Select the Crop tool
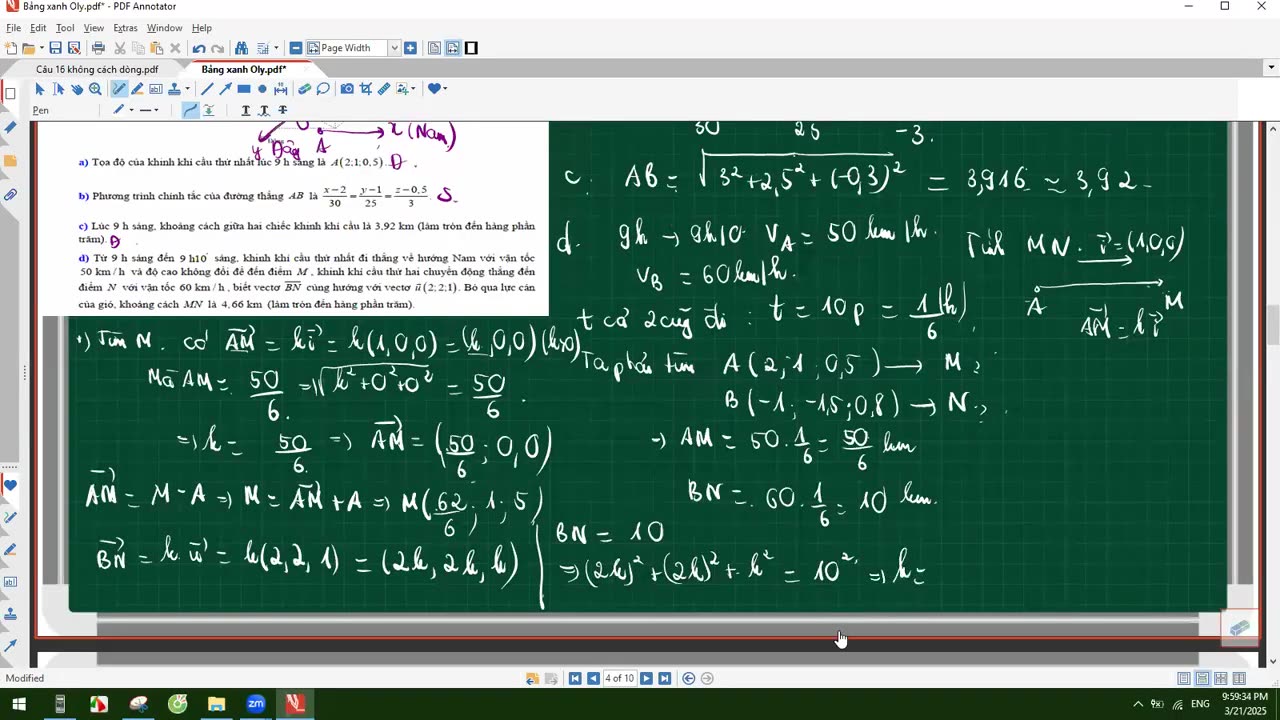Image resolution: width=1280 pixels, height=720 pixels. click(365, 89)
